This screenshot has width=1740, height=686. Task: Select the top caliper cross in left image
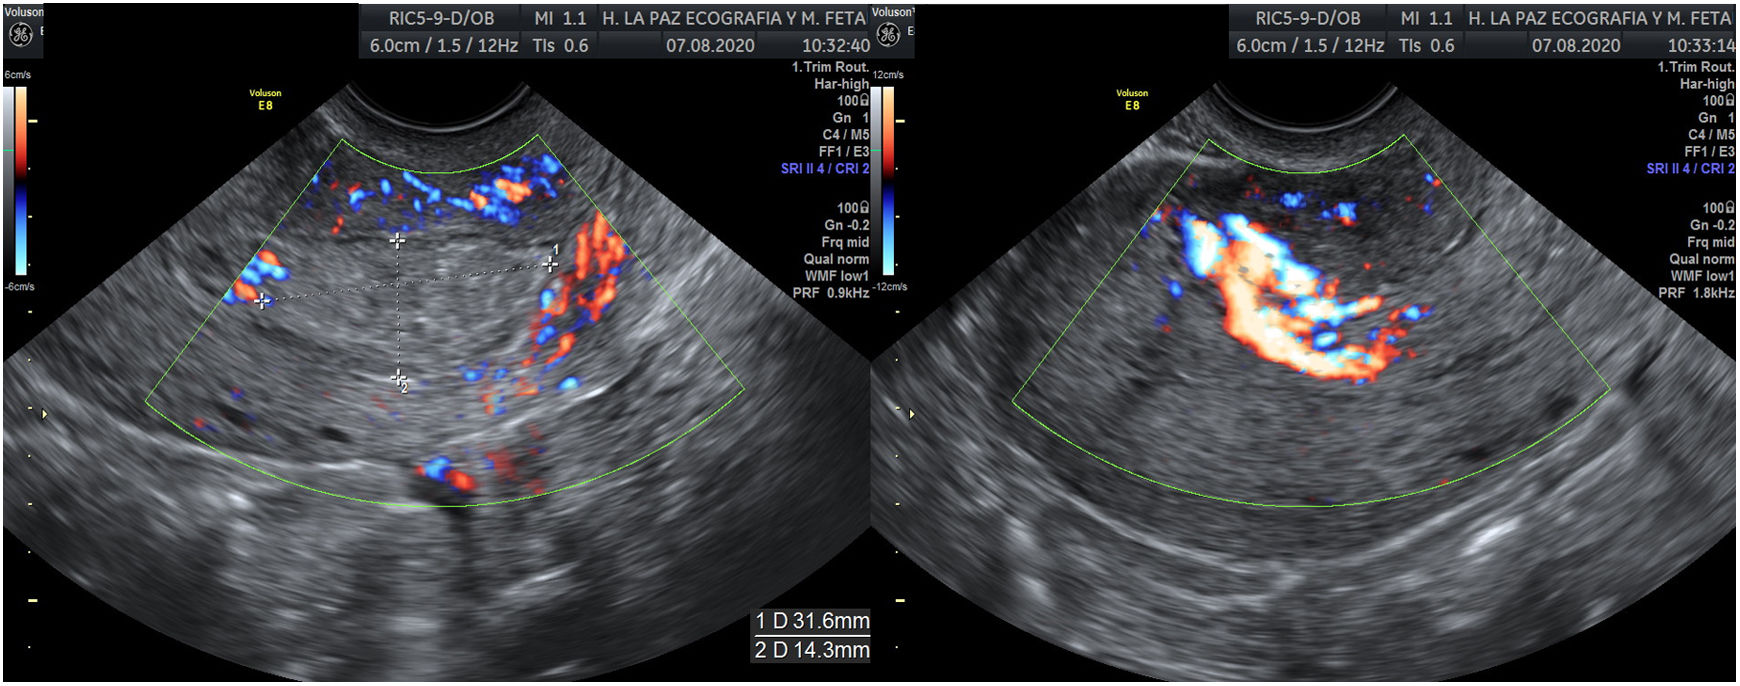pyautogui.click(x=397, y=241)
